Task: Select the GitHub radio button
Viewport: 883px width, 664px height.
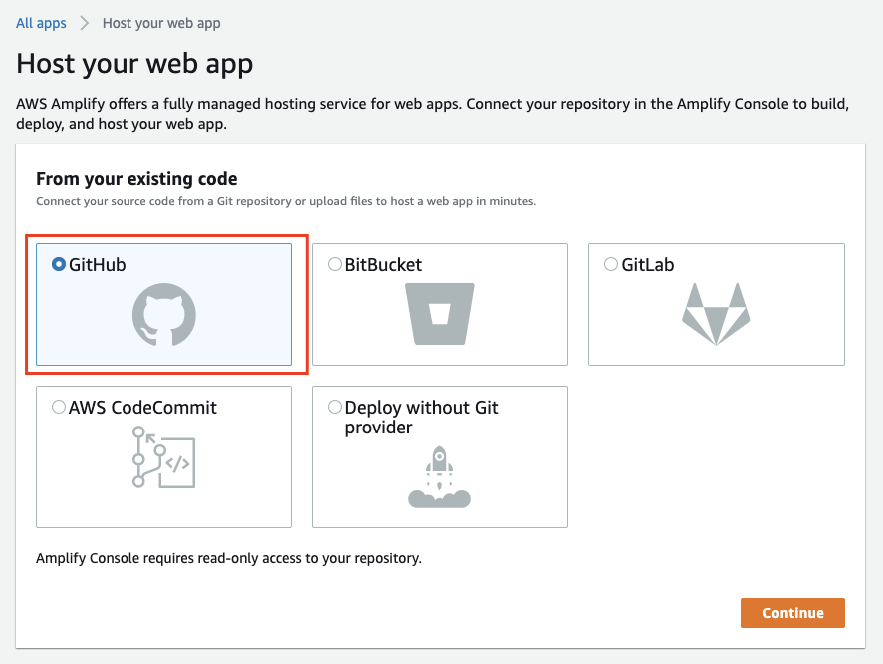Action: click(x=59, y=264)
